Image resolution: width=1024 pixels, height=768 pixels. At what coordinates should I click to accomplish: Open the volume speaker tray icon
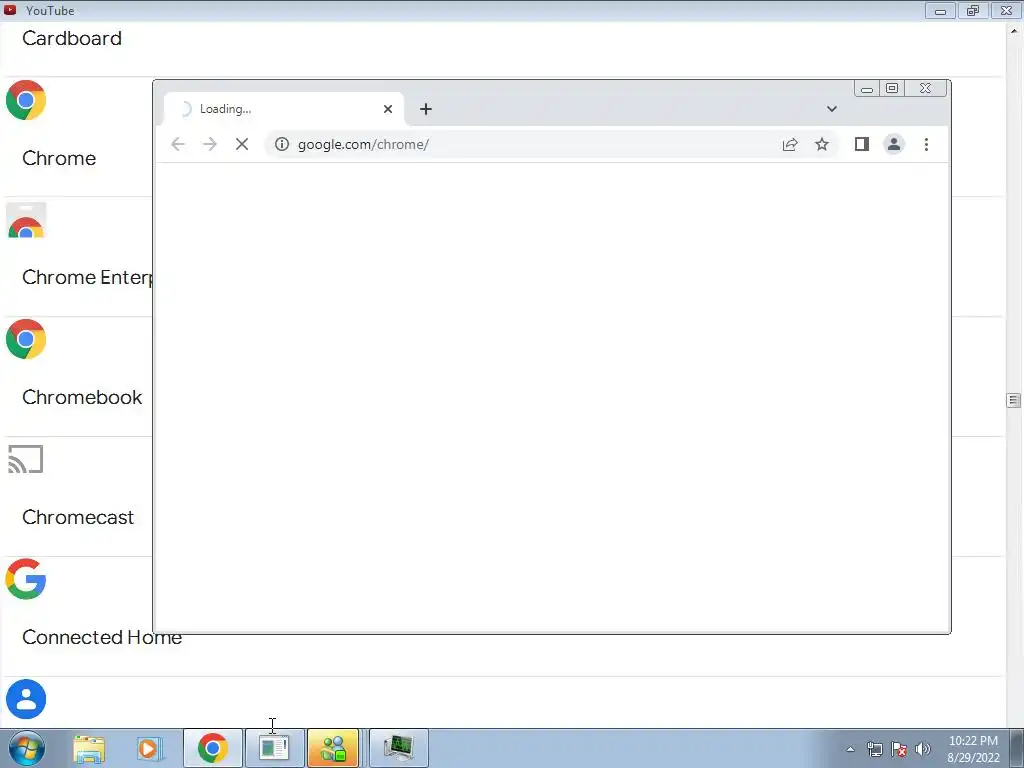pyautogui.click(x=923, y=749)
